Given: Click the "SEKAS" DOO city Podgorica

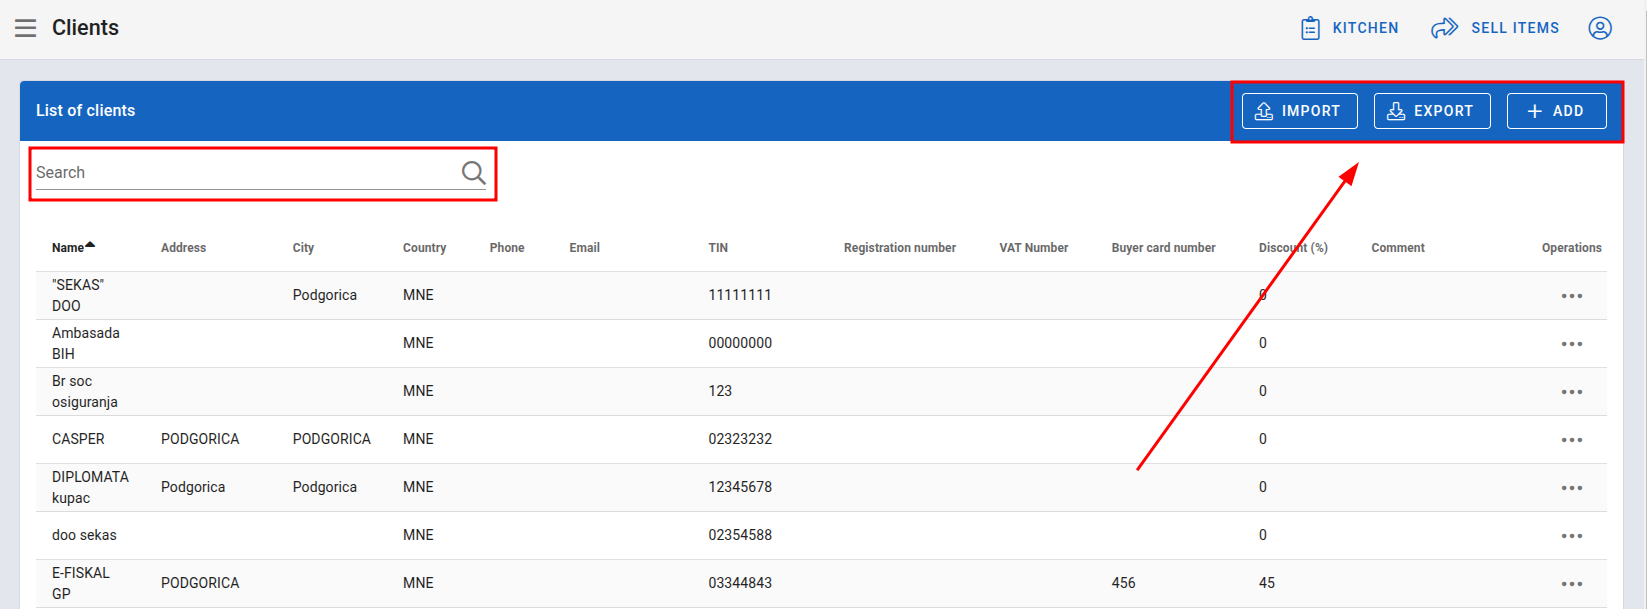Looking at the screenshot, I should [325, 295].
